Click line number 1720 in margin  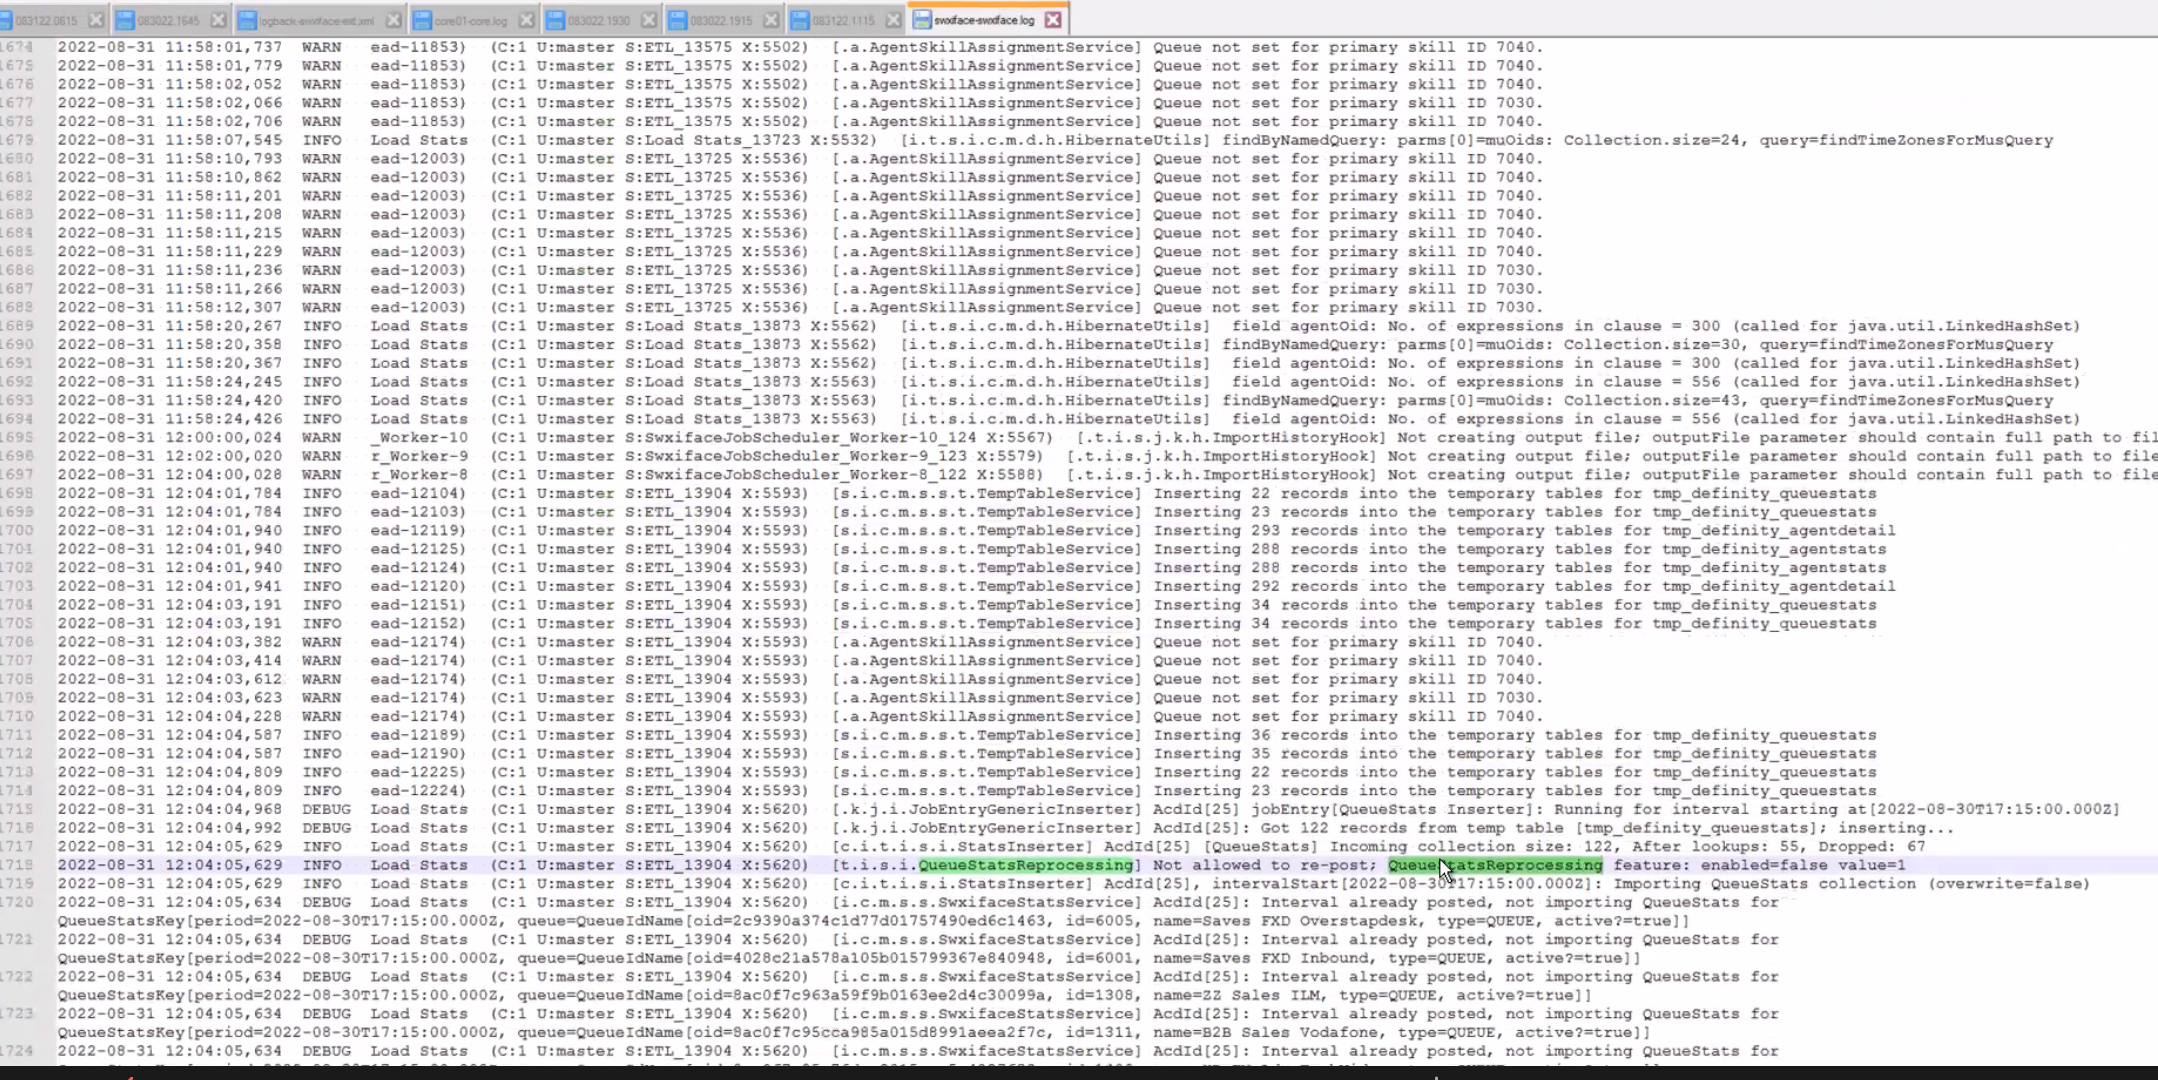(17, 902)
